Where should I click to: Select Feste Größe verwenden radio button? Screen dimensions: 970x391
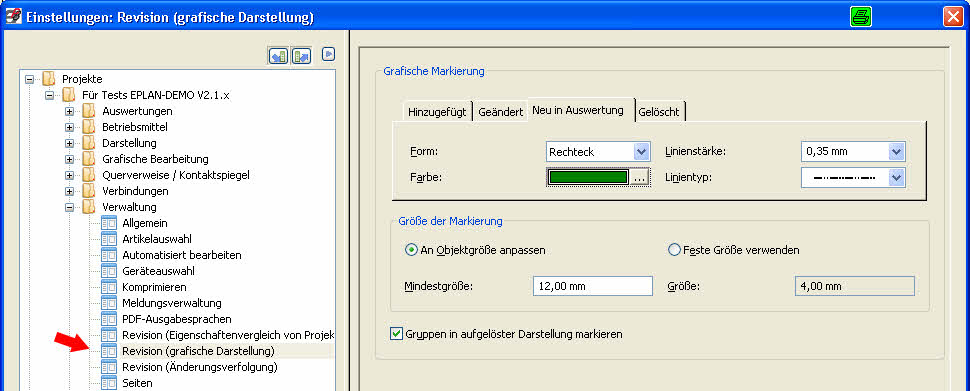pyautogui.click(x=674, y=250)
